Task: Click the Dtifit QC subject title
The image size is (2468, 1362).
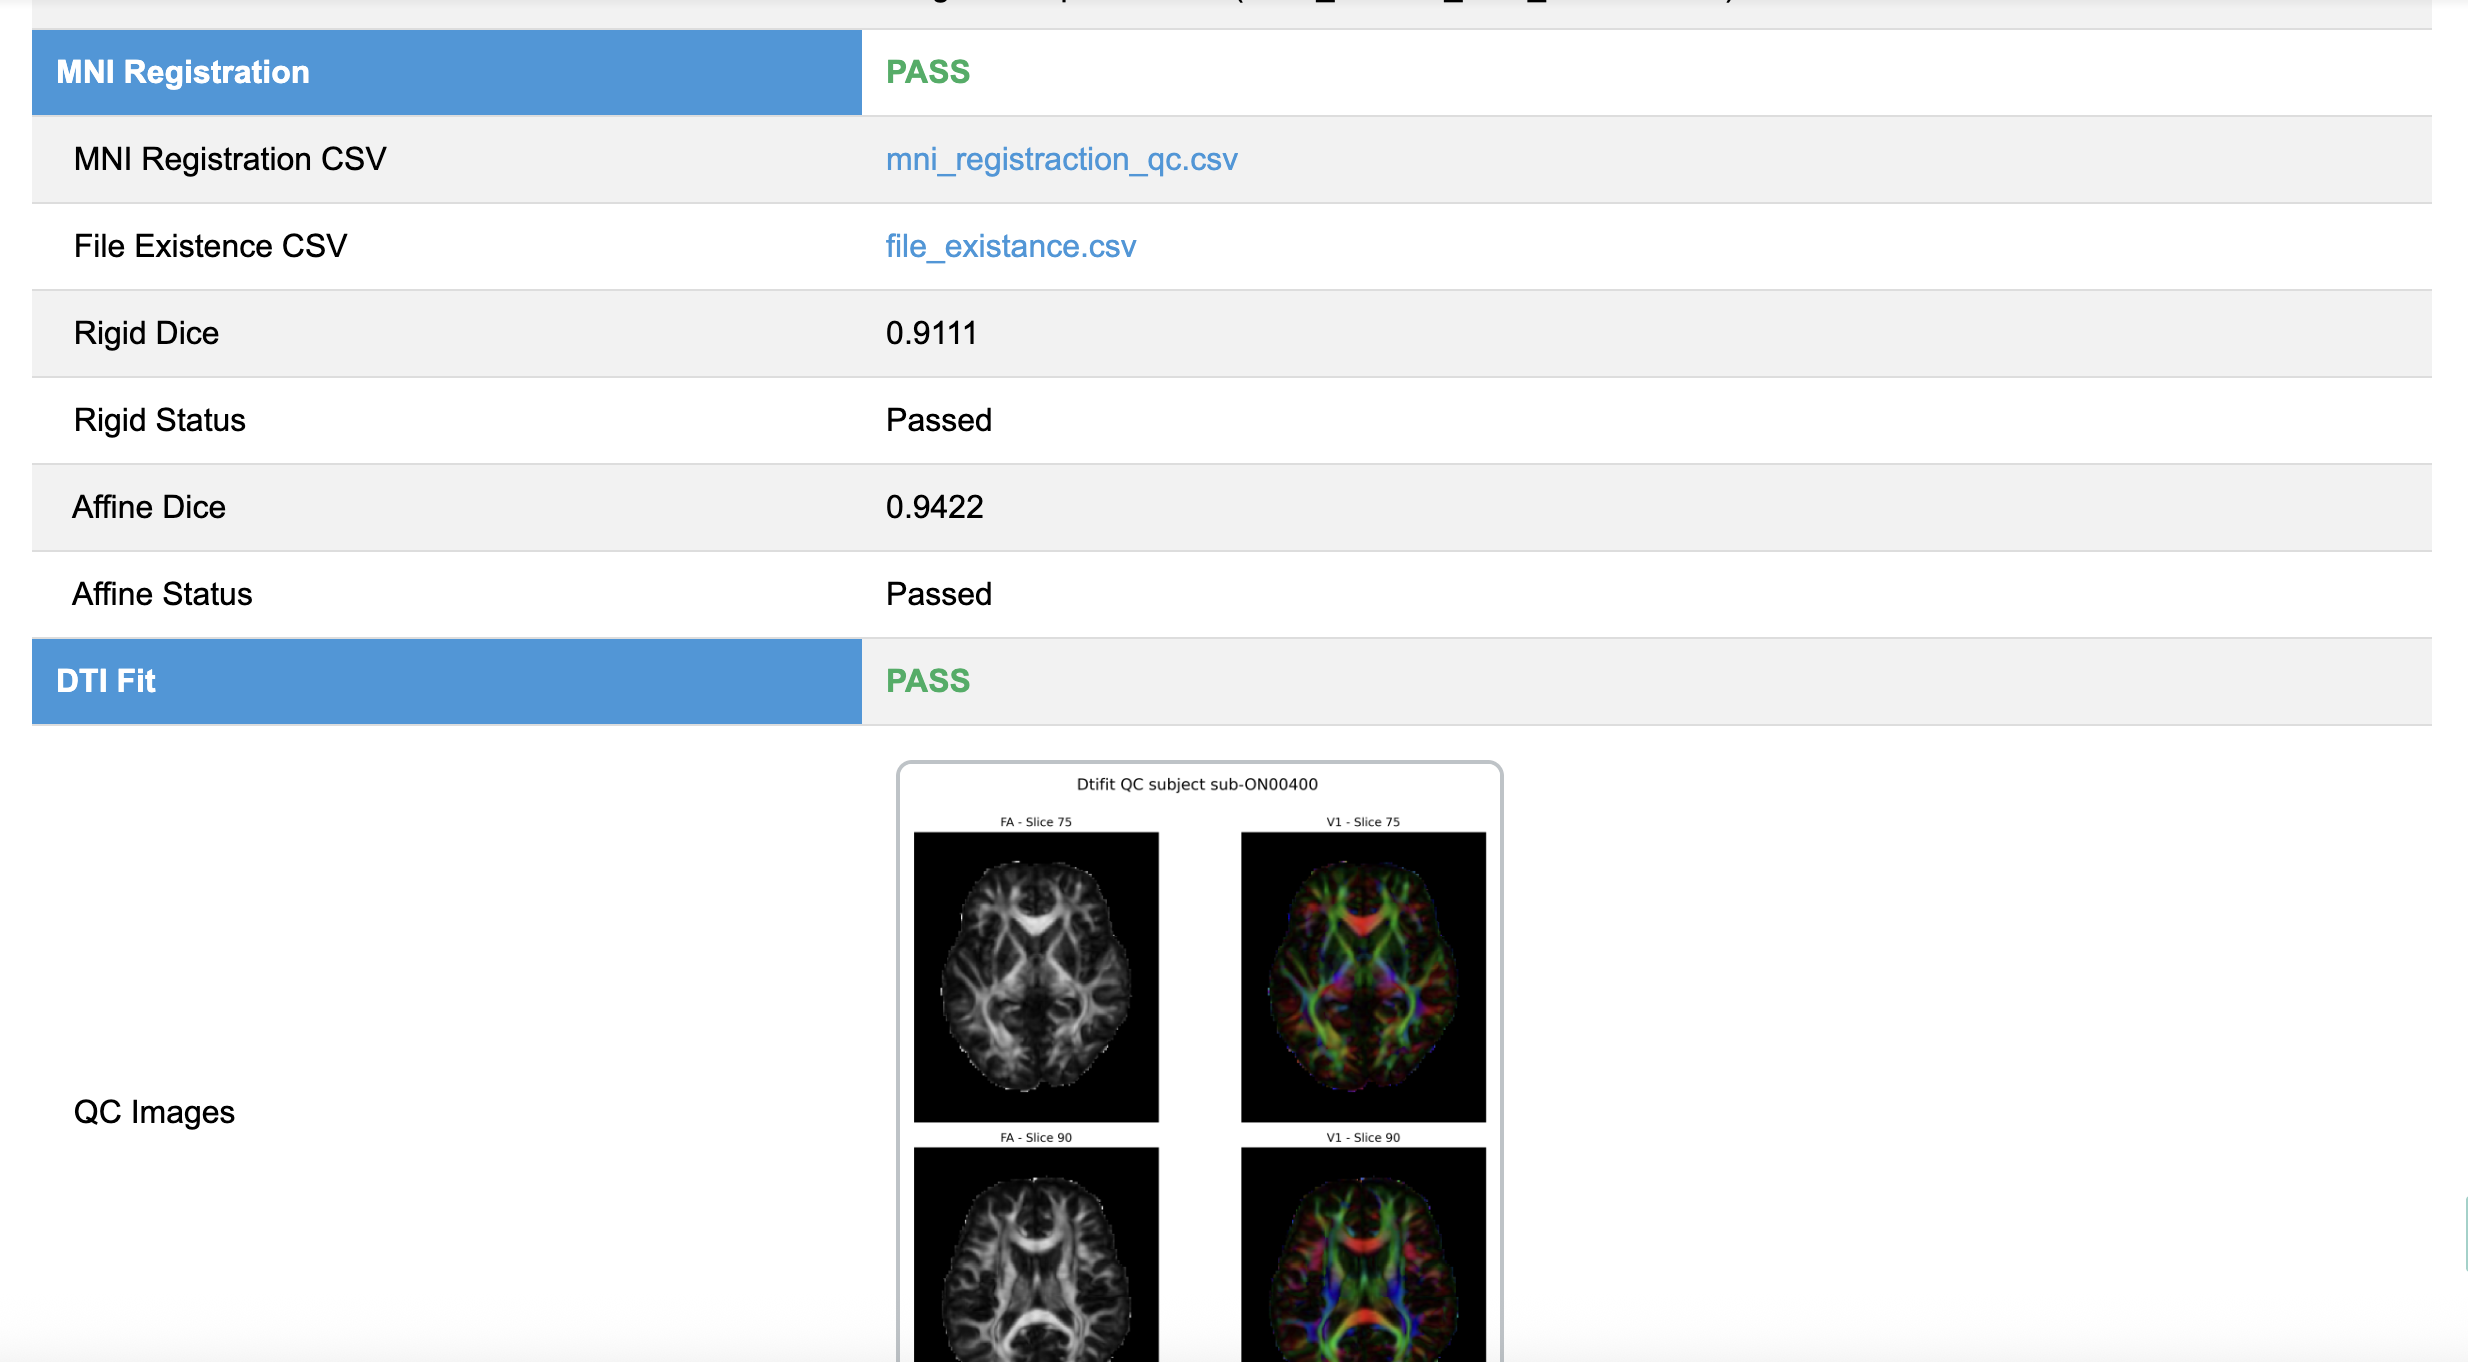Action: click(1197, 784)
